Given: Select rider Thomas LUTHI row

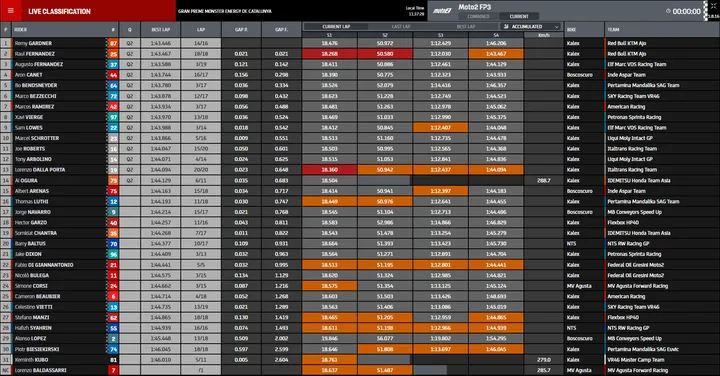Looking at the screenshot, I should tap(360, 202).
